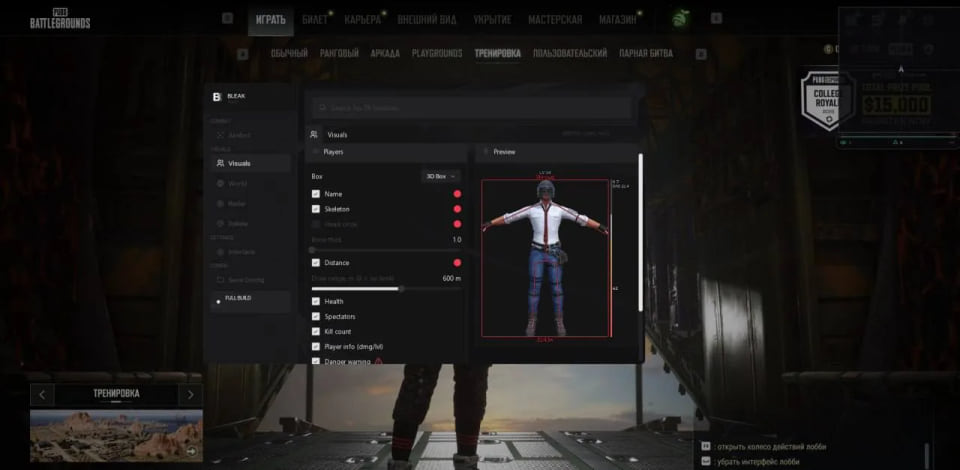Open the World sidebar section
The height and width of the screenshot is (470, 960).
pyautogui.click(x=250, y=184)
